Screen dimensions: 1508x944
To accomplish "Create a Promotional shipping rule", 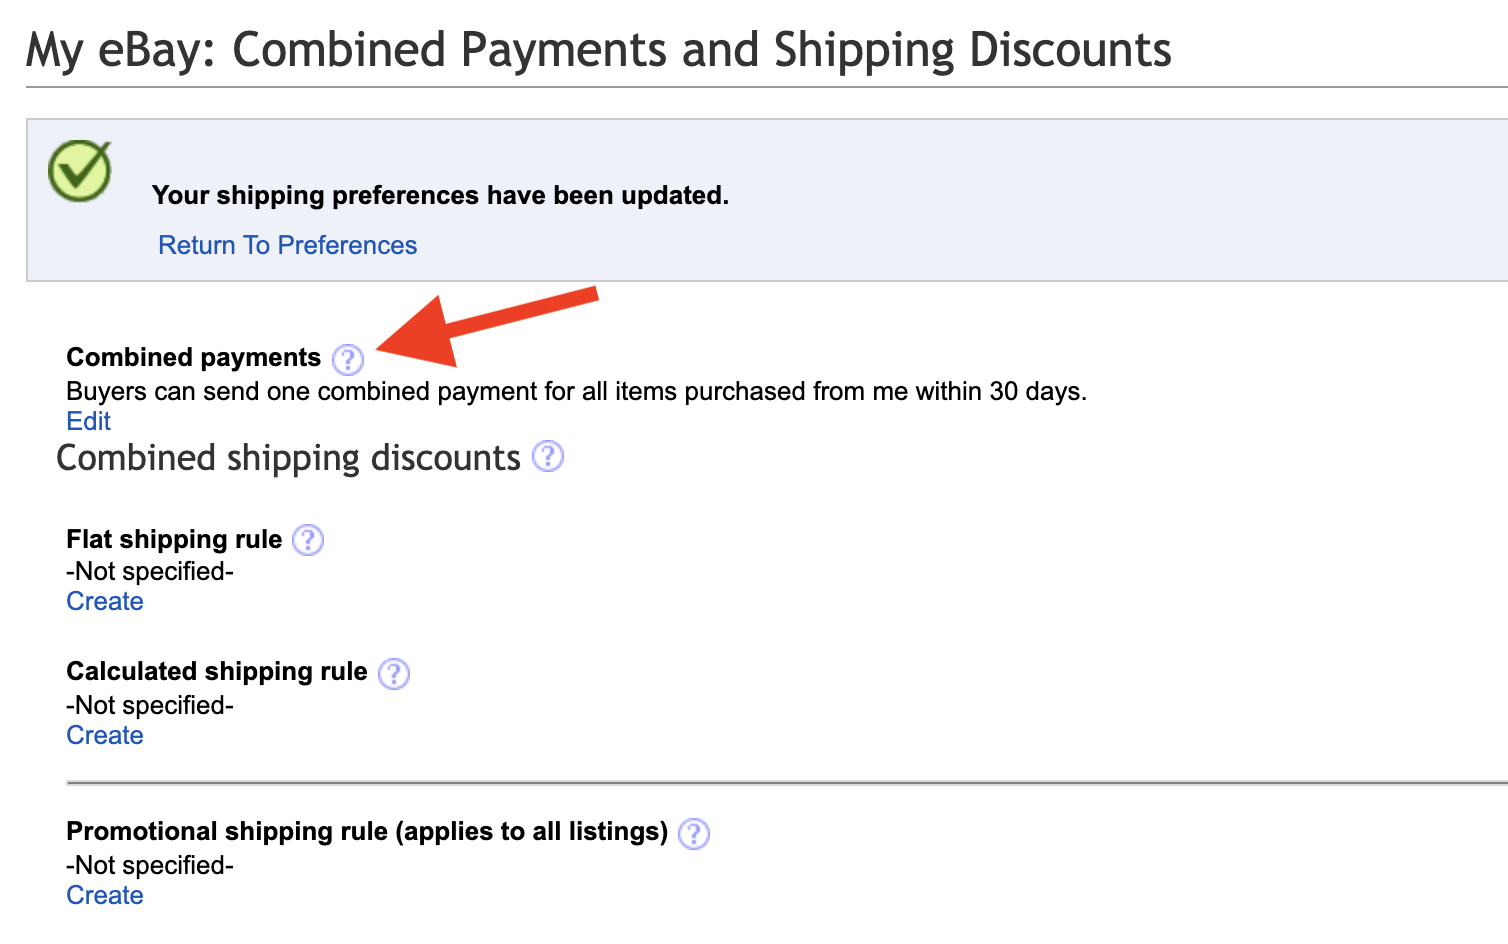I will pyautogui.click(x=105, y=895).
